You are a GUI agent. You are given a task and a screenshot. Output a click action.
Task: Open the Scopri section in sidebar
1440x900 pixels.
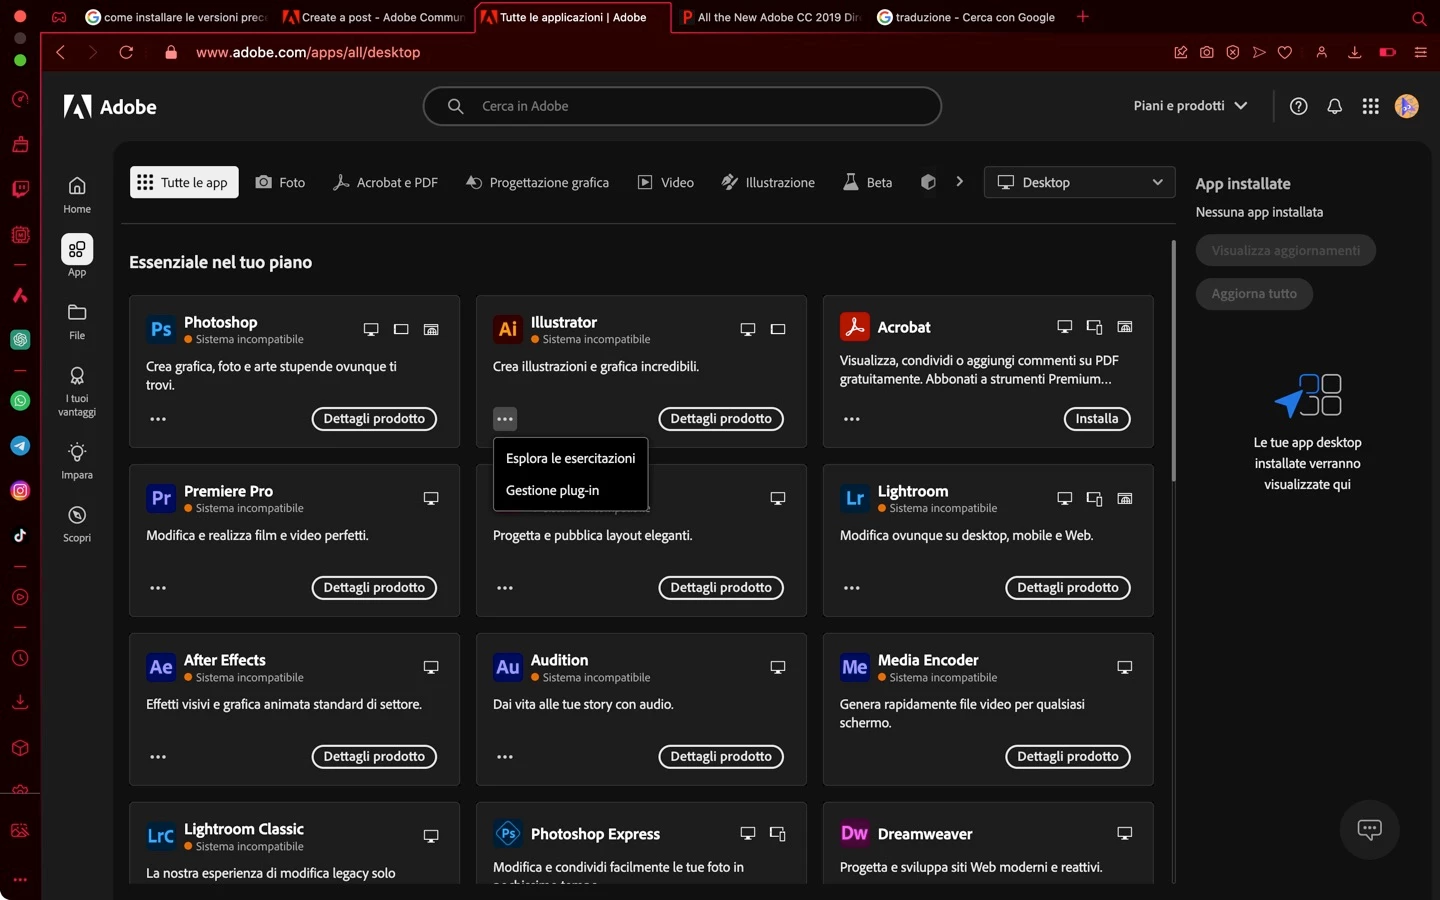click(x=77, y=523)
